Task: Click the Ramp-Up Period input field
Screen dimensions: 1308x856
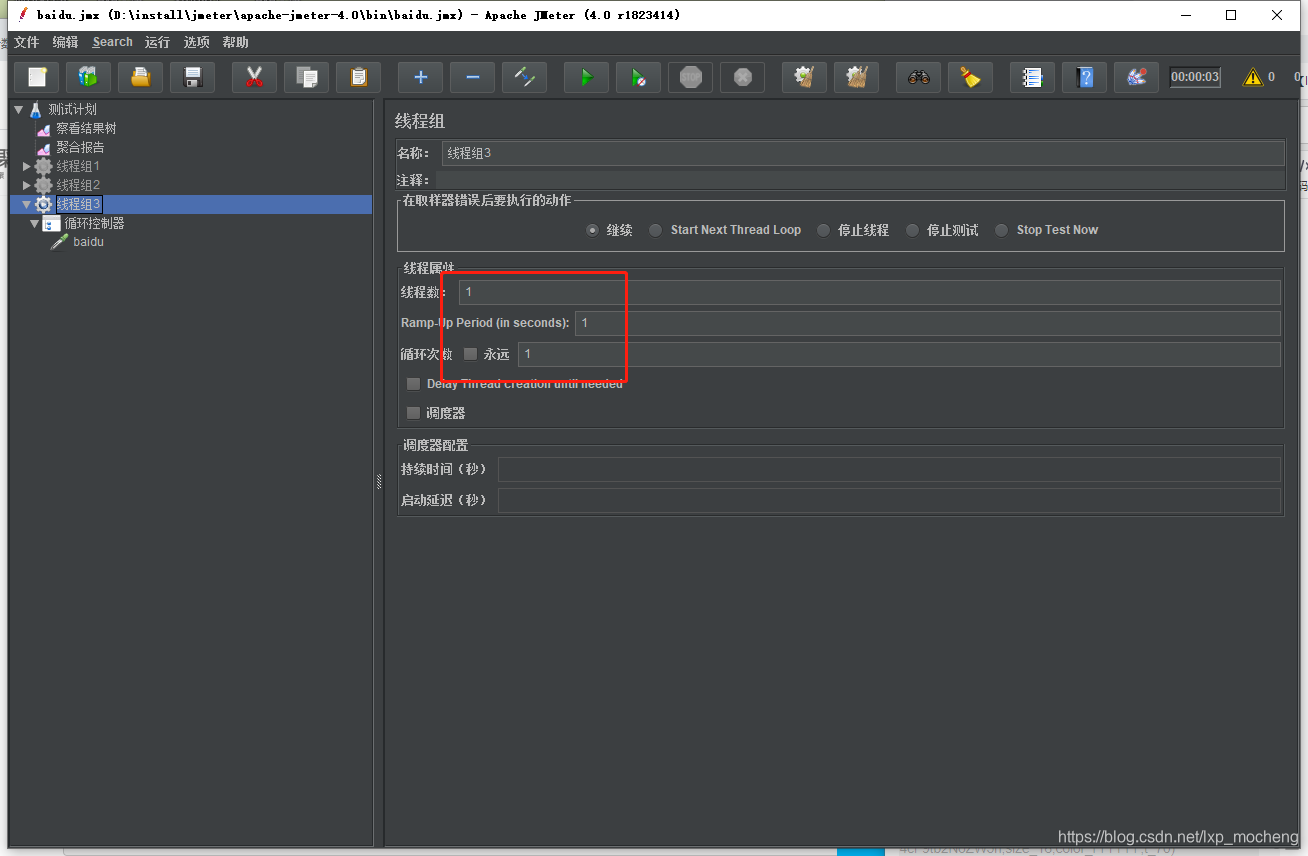Action: click(927, 323)
